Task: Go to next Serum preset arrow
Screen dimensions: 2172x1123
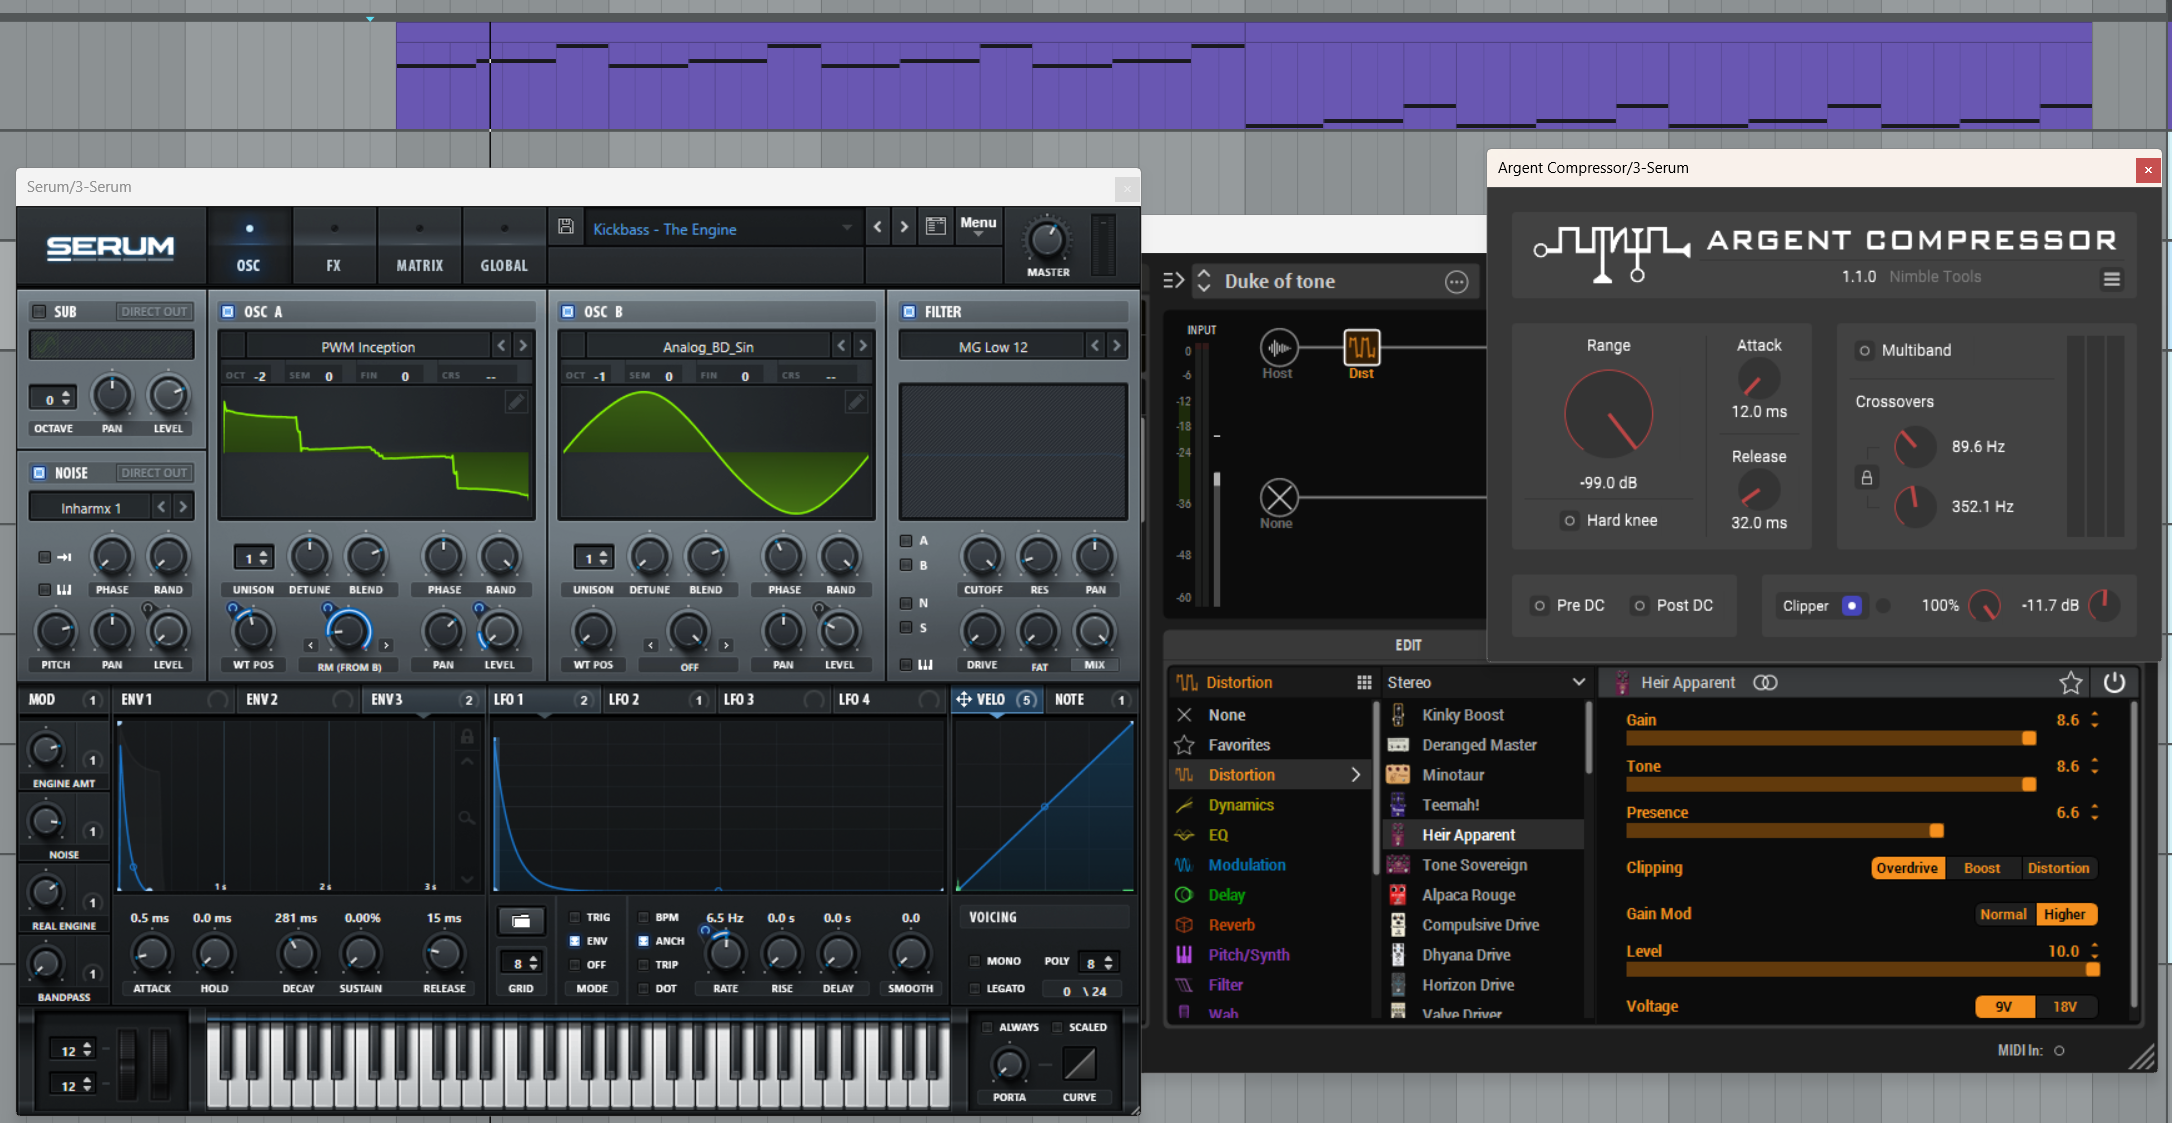Action: coord(904,227)
